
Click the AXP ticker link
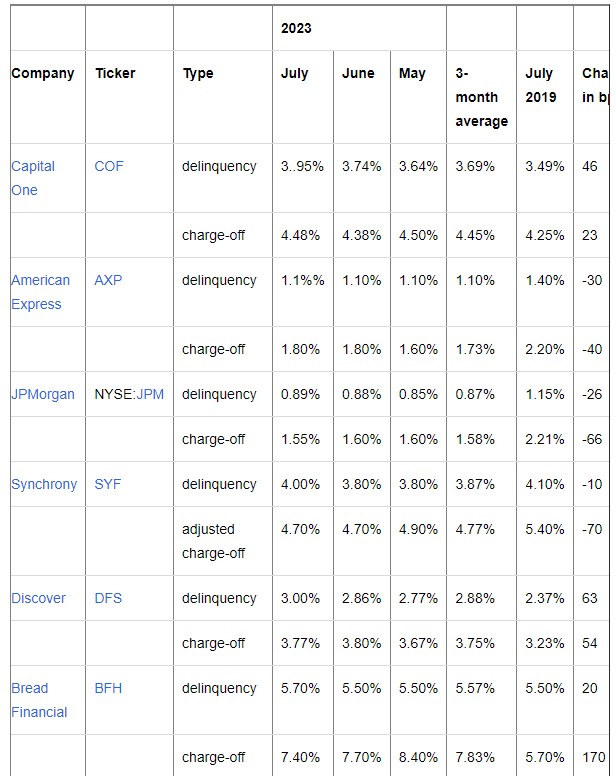tap(108, 281)
